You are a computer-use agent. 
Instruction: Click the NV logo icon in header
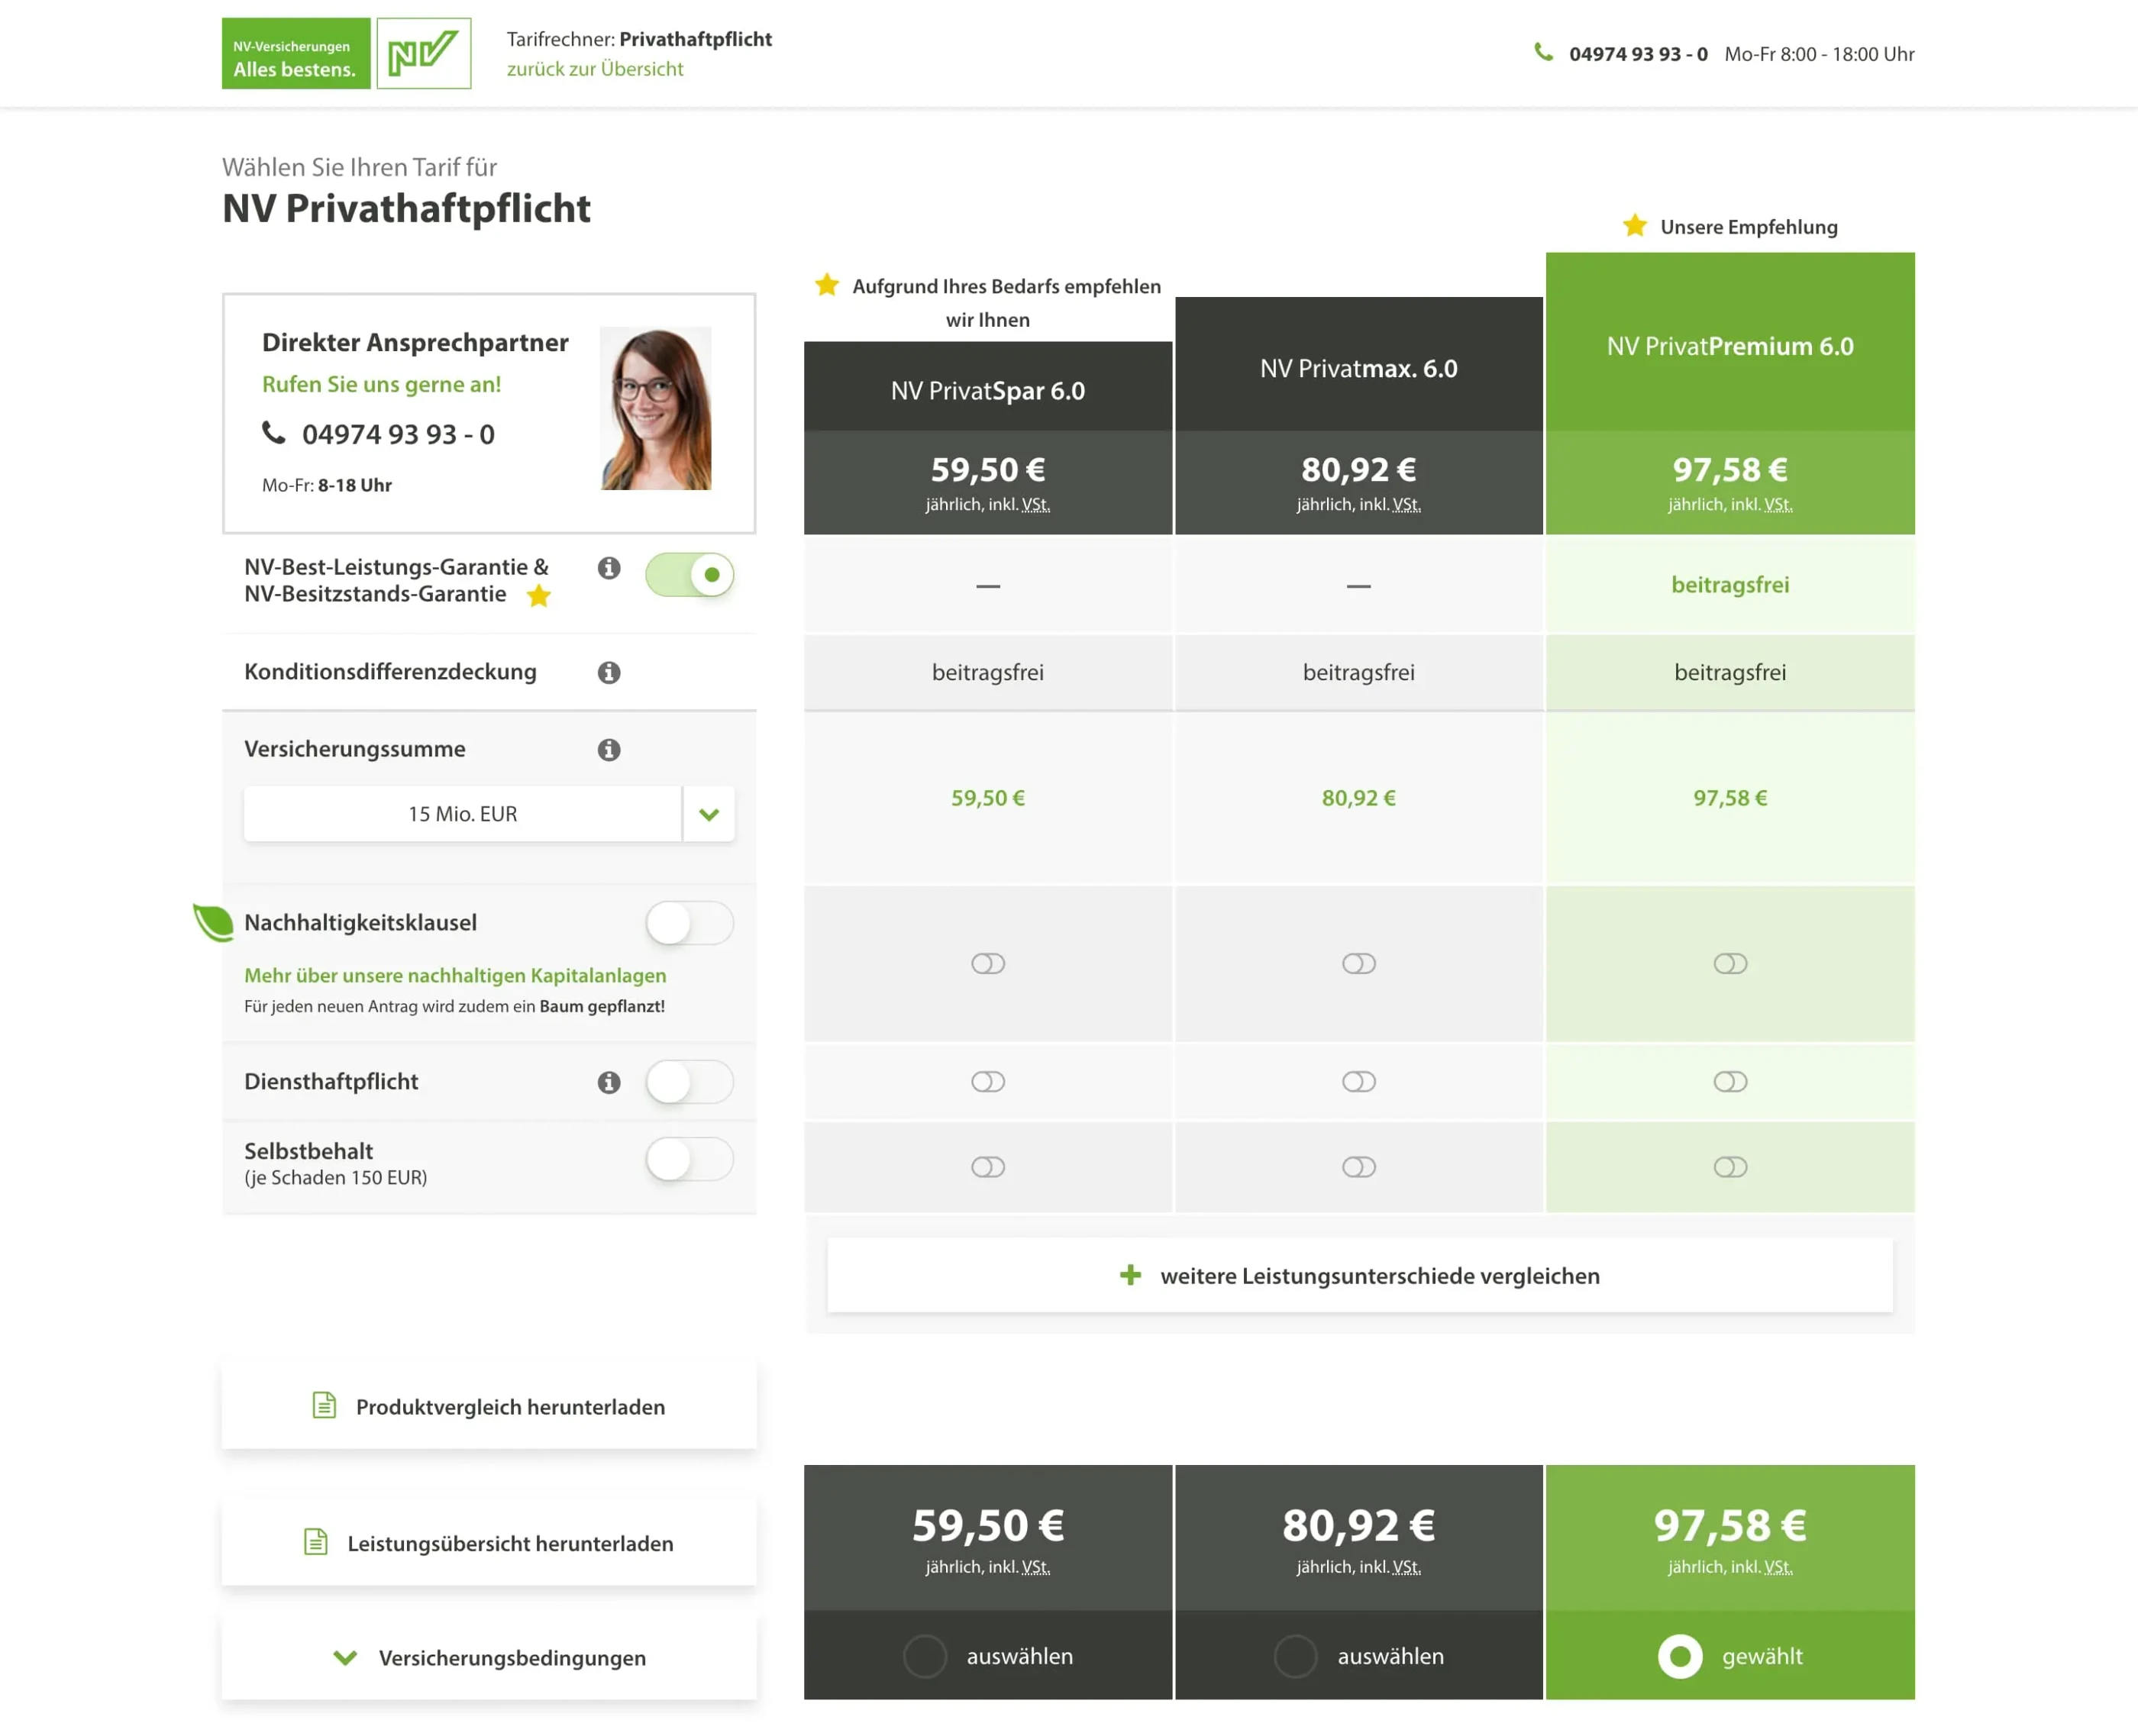coord(423,53)
